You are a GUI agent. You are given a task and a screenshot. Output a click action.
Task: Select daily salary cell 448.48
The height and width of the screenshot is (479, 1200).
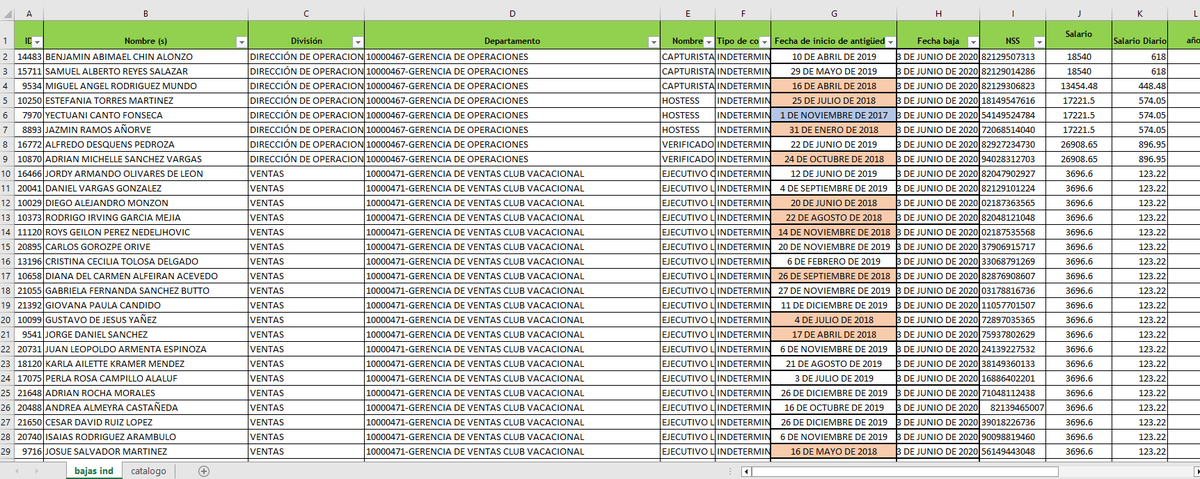pos(1141,87)
